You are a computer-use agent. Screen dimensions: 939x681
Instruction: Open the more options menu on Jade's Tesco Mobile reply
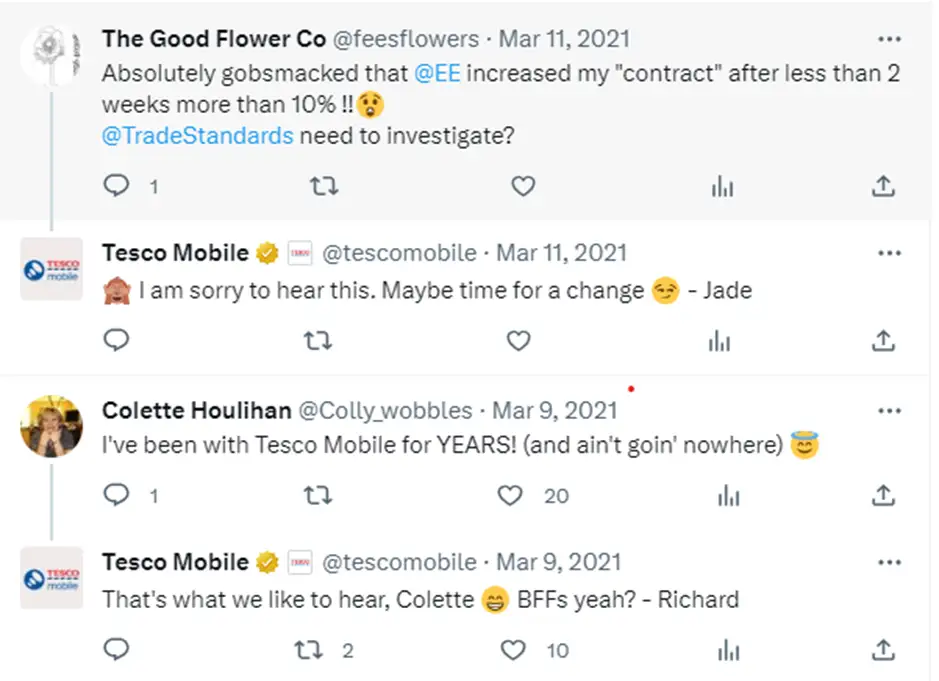(889, 252)
